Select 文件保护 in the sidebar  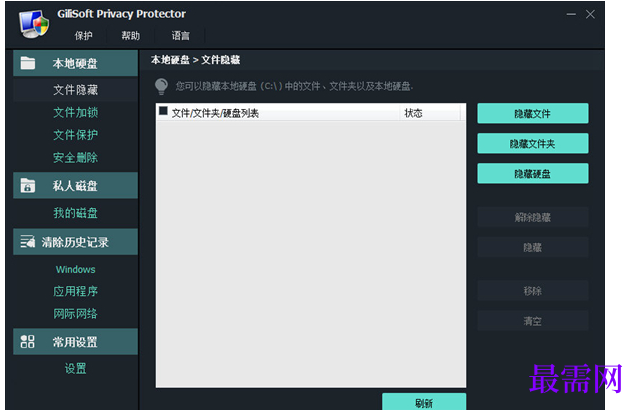tap(76, 135)
